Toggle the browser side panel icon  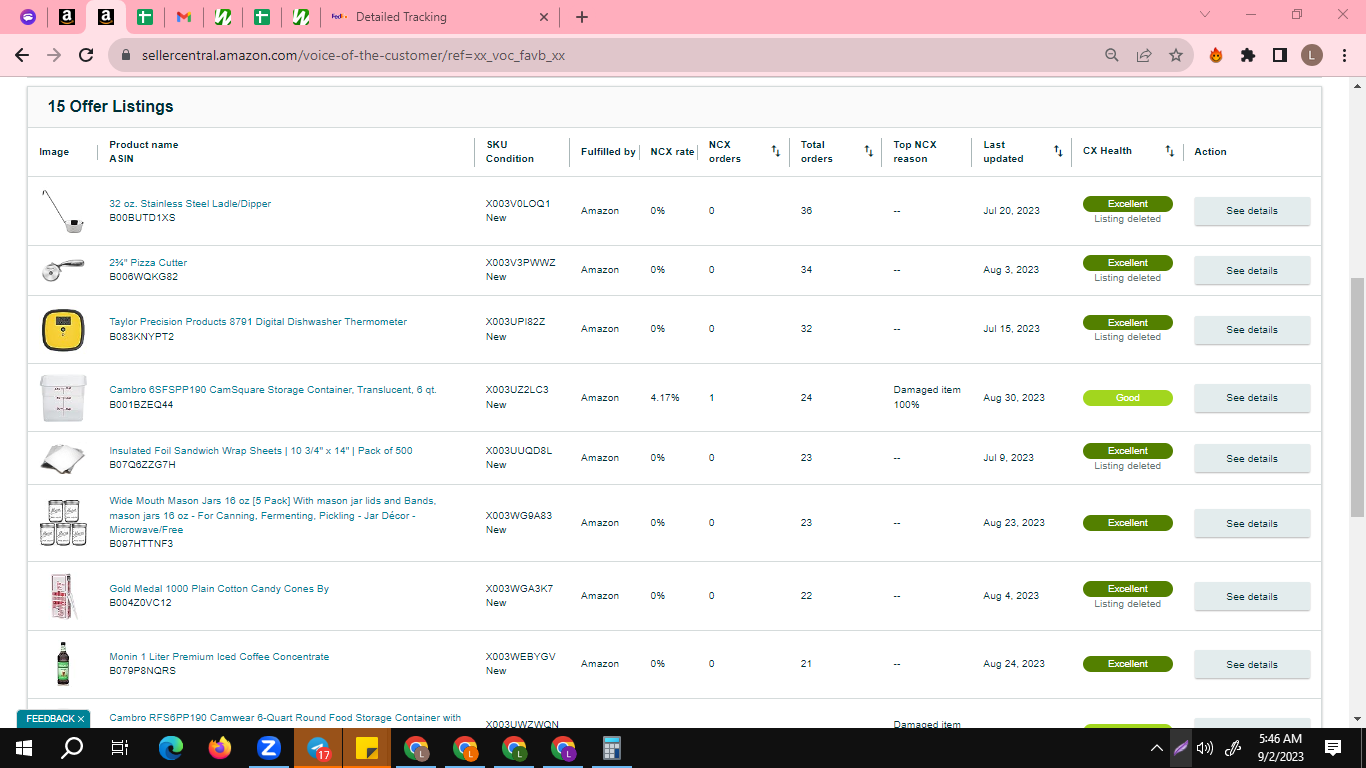click(1280, 55)
